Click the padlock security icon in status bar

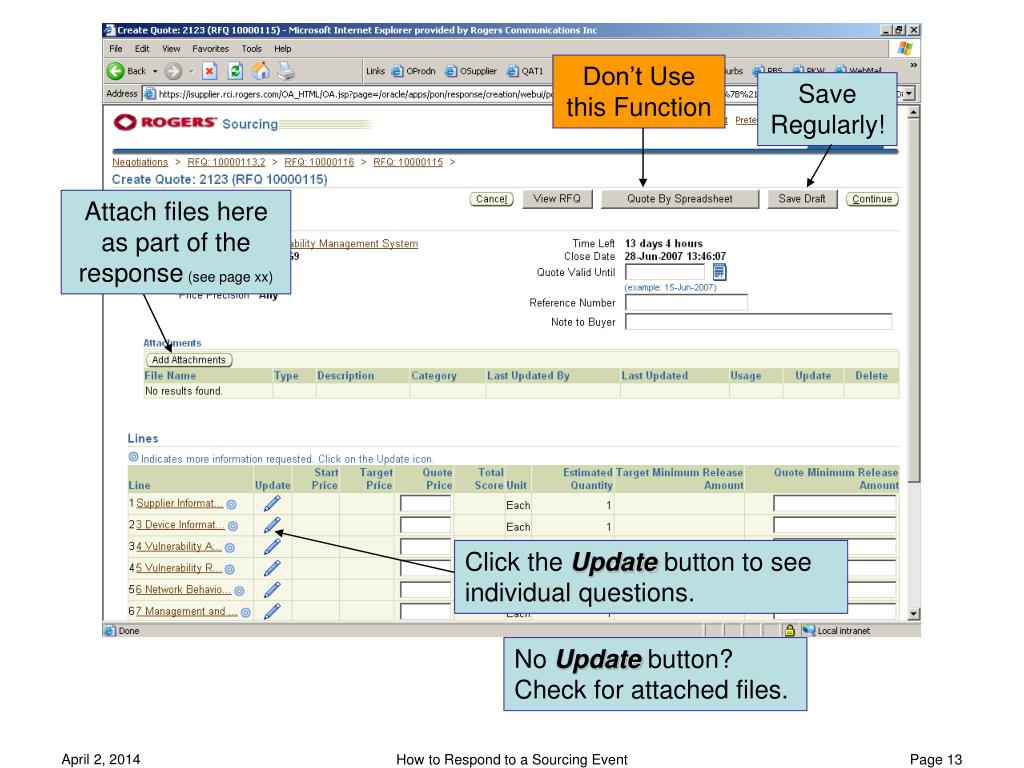(x=790, y=630)
